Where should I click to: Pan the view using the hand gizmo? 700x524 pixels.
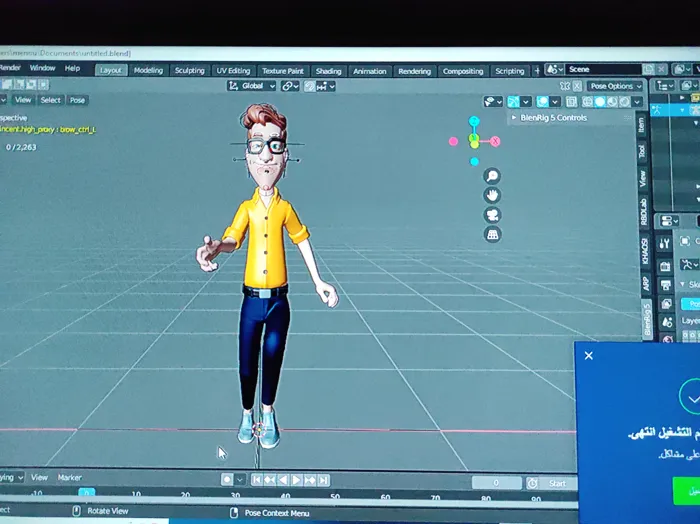(x=492, y=195)
